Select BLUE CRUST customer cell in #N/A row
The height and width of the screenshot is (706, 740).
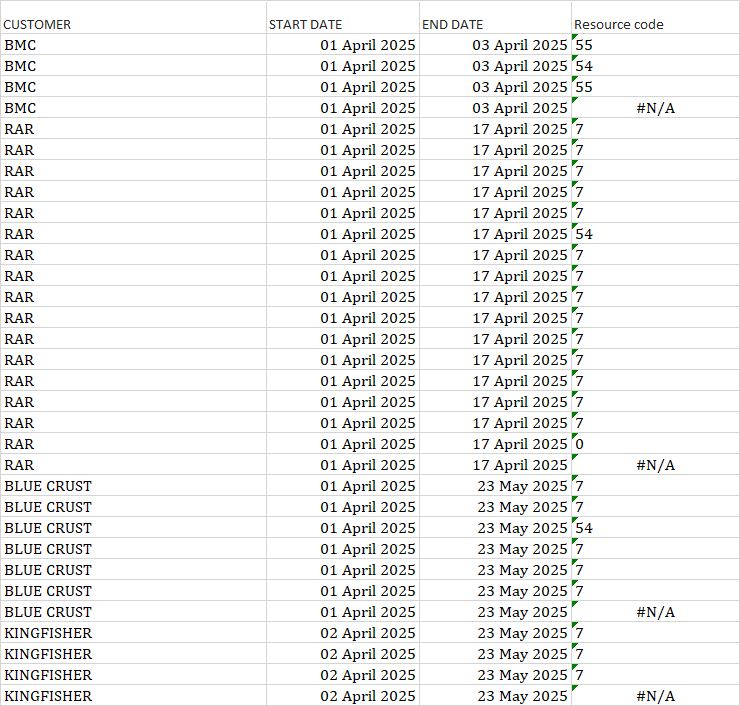coord(134,612)
